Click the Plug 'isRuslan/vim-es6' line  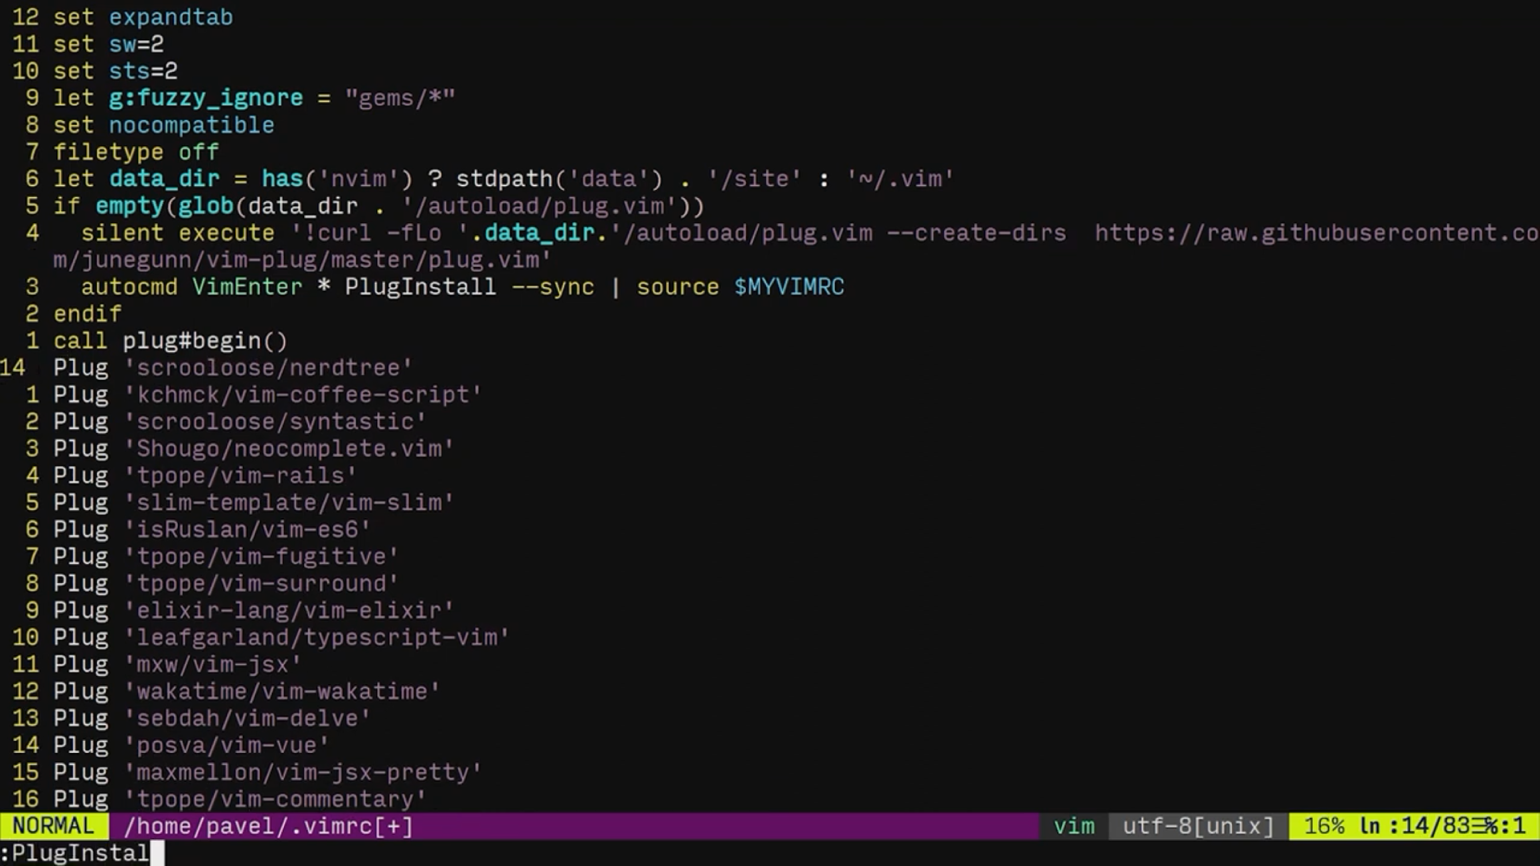pos(212,530)
